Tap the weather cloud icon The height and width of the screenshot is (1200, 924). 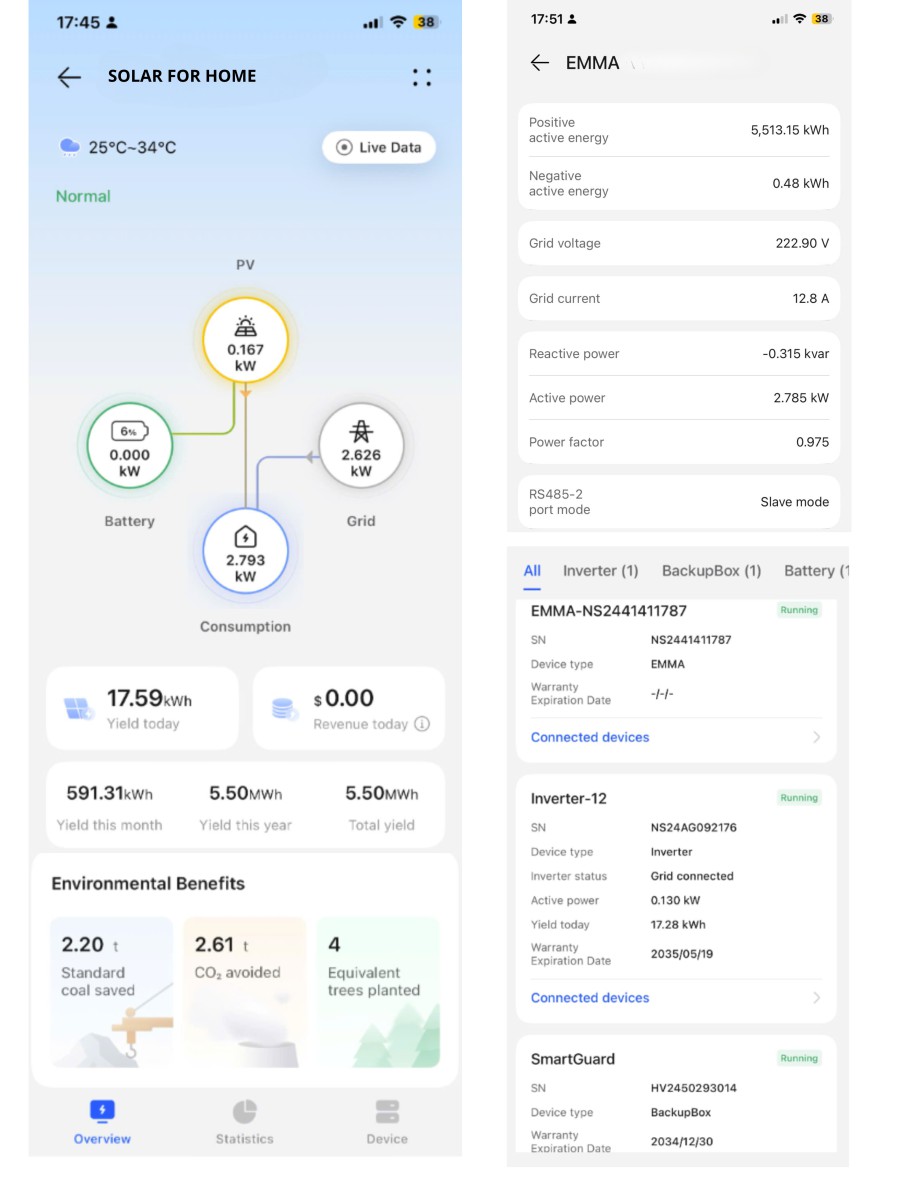[x=69, y=147]
